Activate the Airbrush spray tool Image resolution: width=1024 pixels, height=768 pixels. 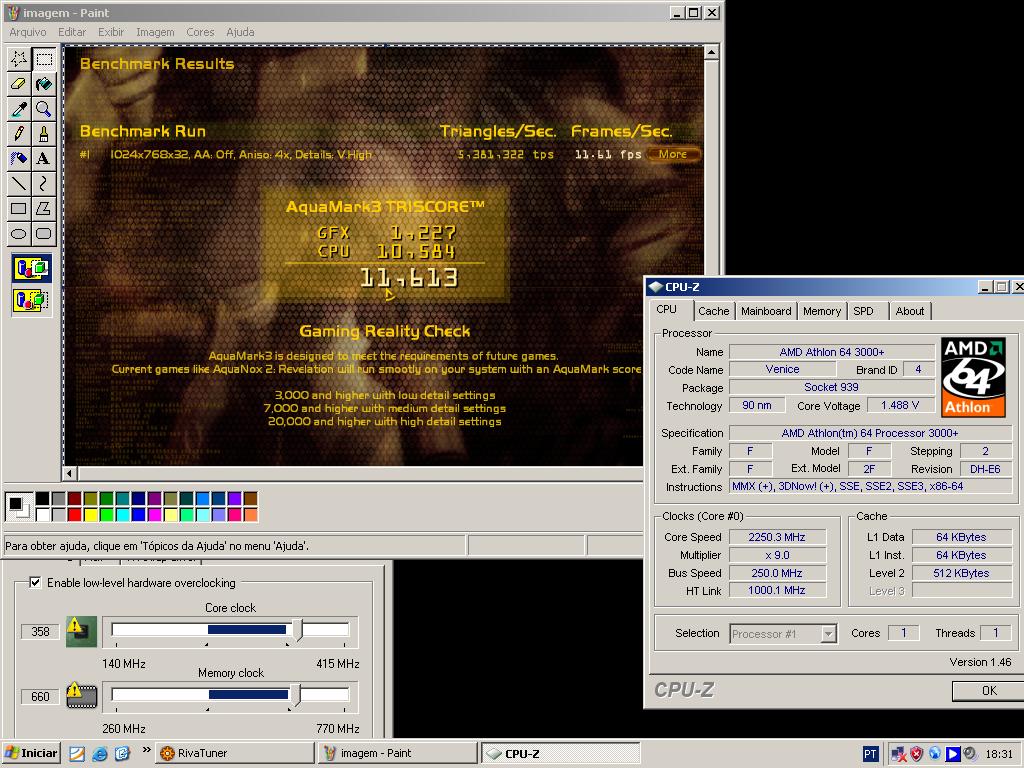[x=19, y=159]
